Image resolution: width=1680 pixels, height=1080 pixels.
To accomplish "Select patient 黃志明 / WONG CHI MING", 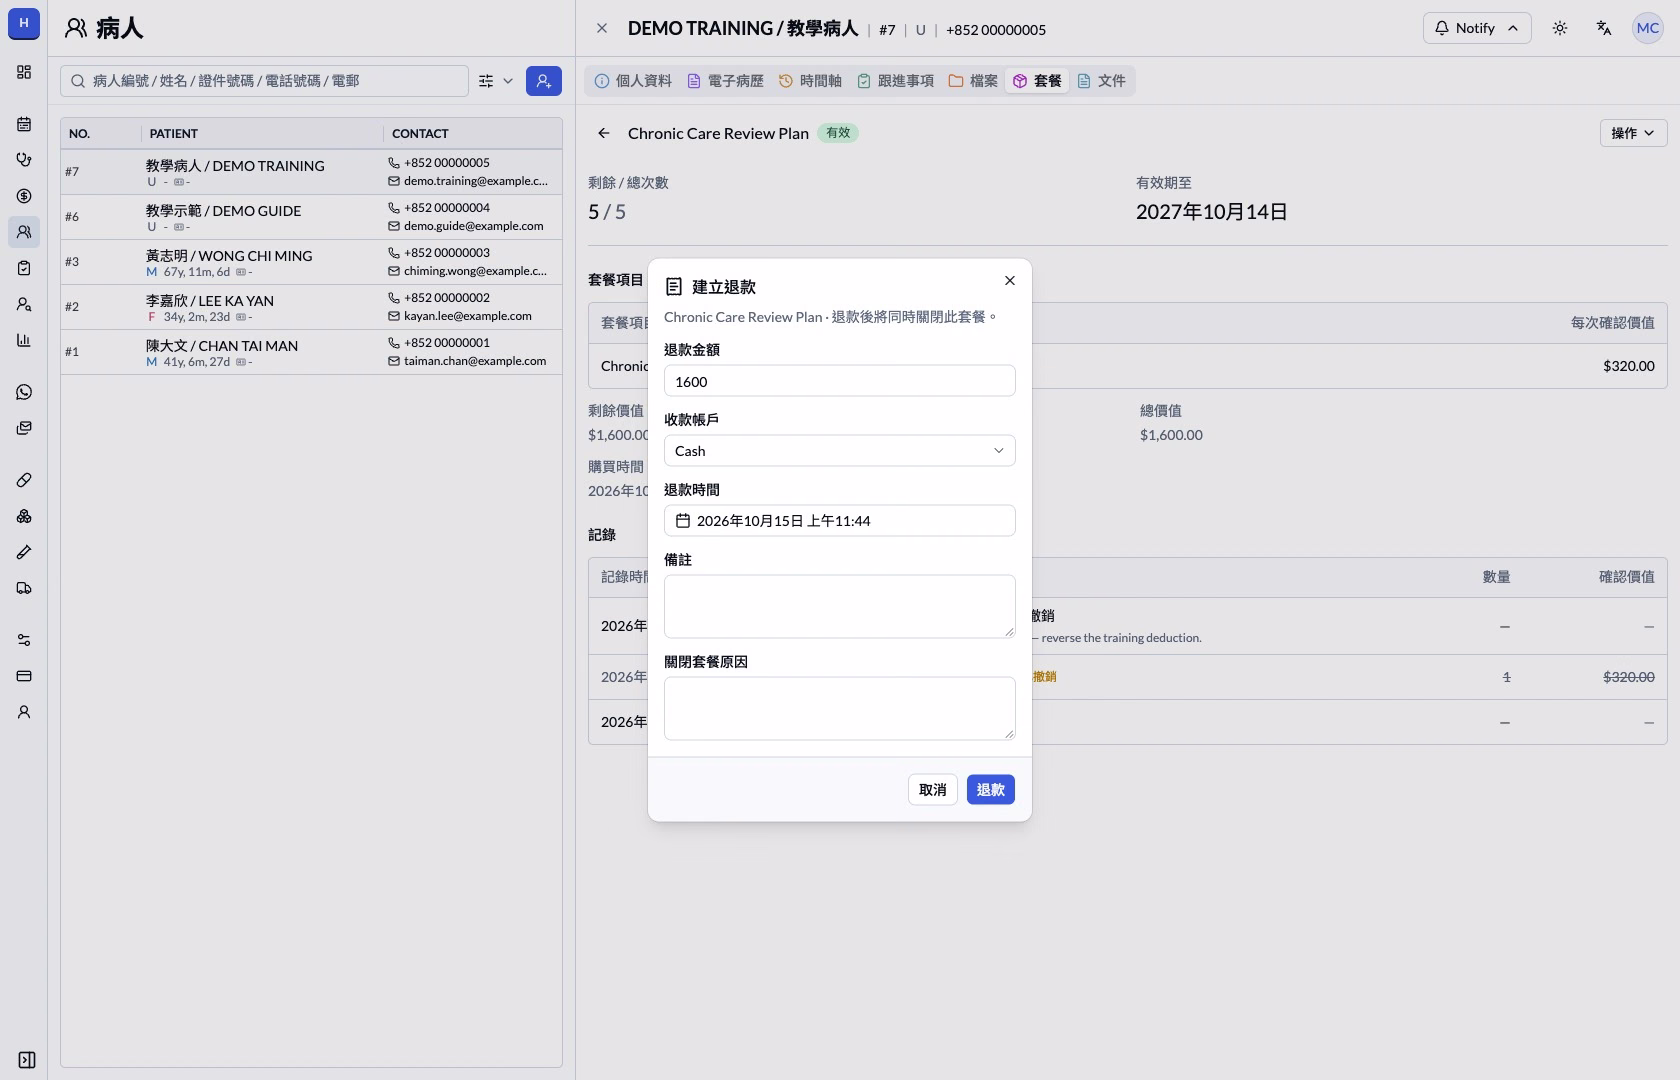I will pyautogui.click(x=311, y=262).
